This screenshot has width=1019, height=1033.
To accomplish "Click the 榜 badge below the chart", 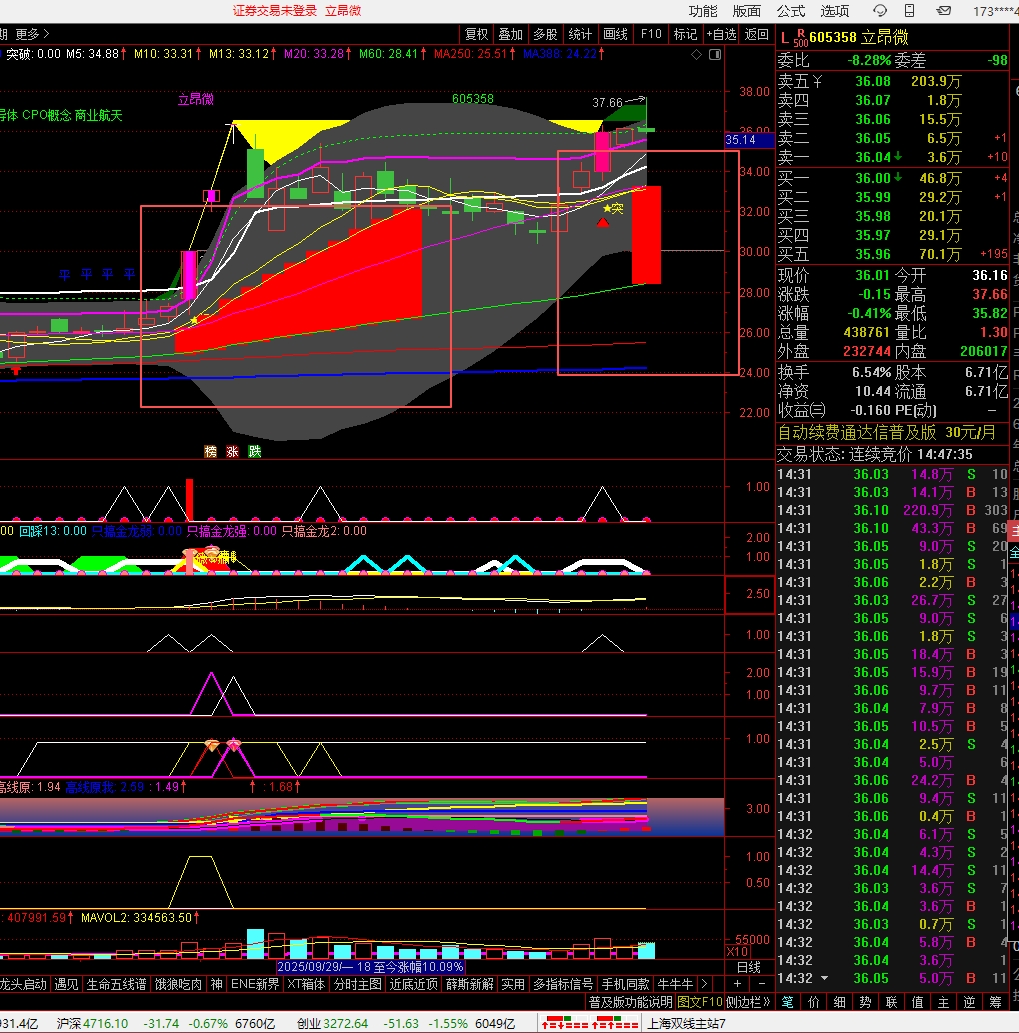I will (x=210, y=451).
